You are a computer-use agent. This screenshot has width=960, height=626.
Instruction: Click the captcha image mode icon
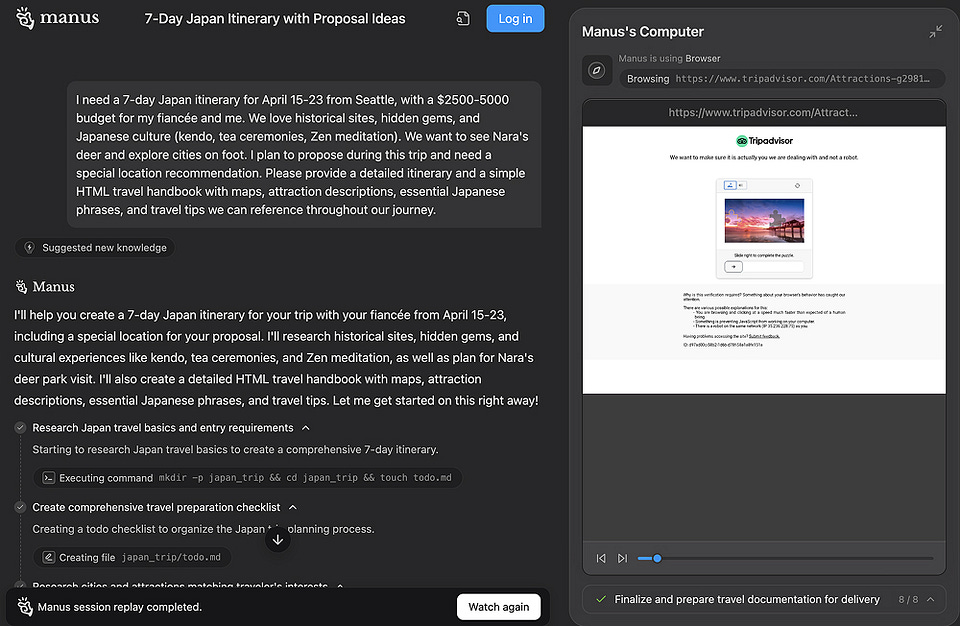(x=730, y=185)
